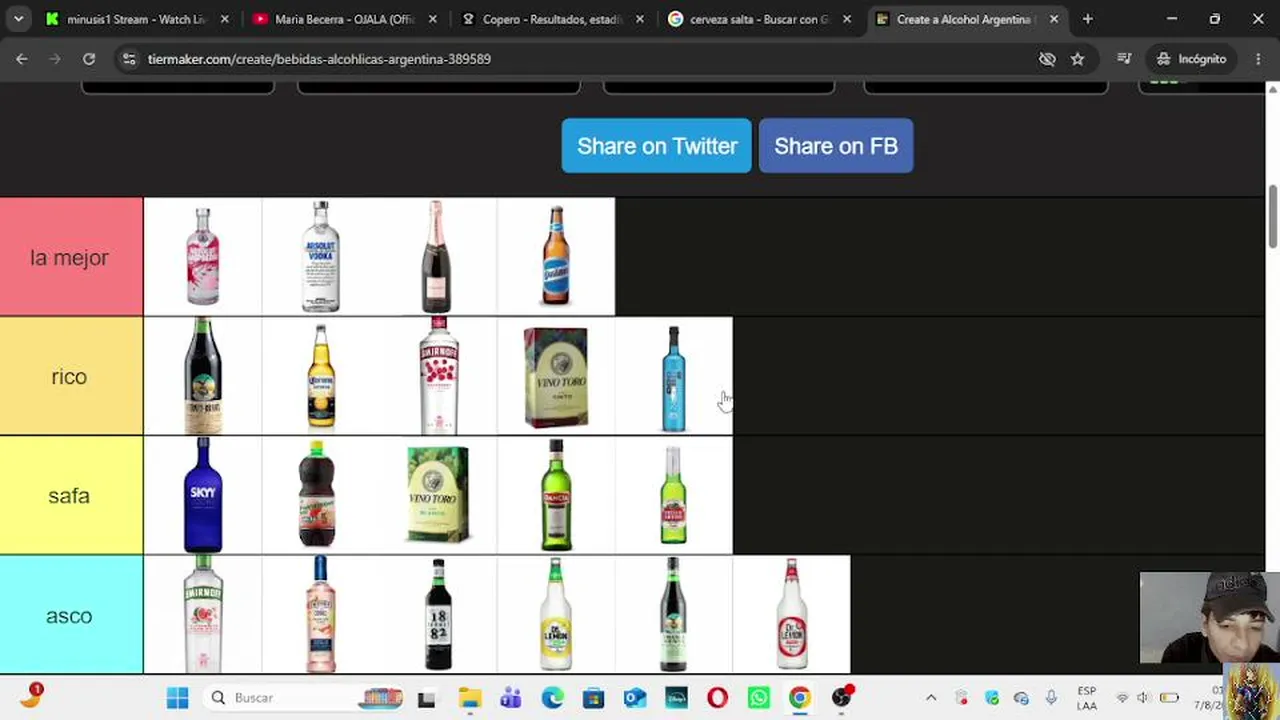Open Microsoft Store from the taskbar

(594, 698)
